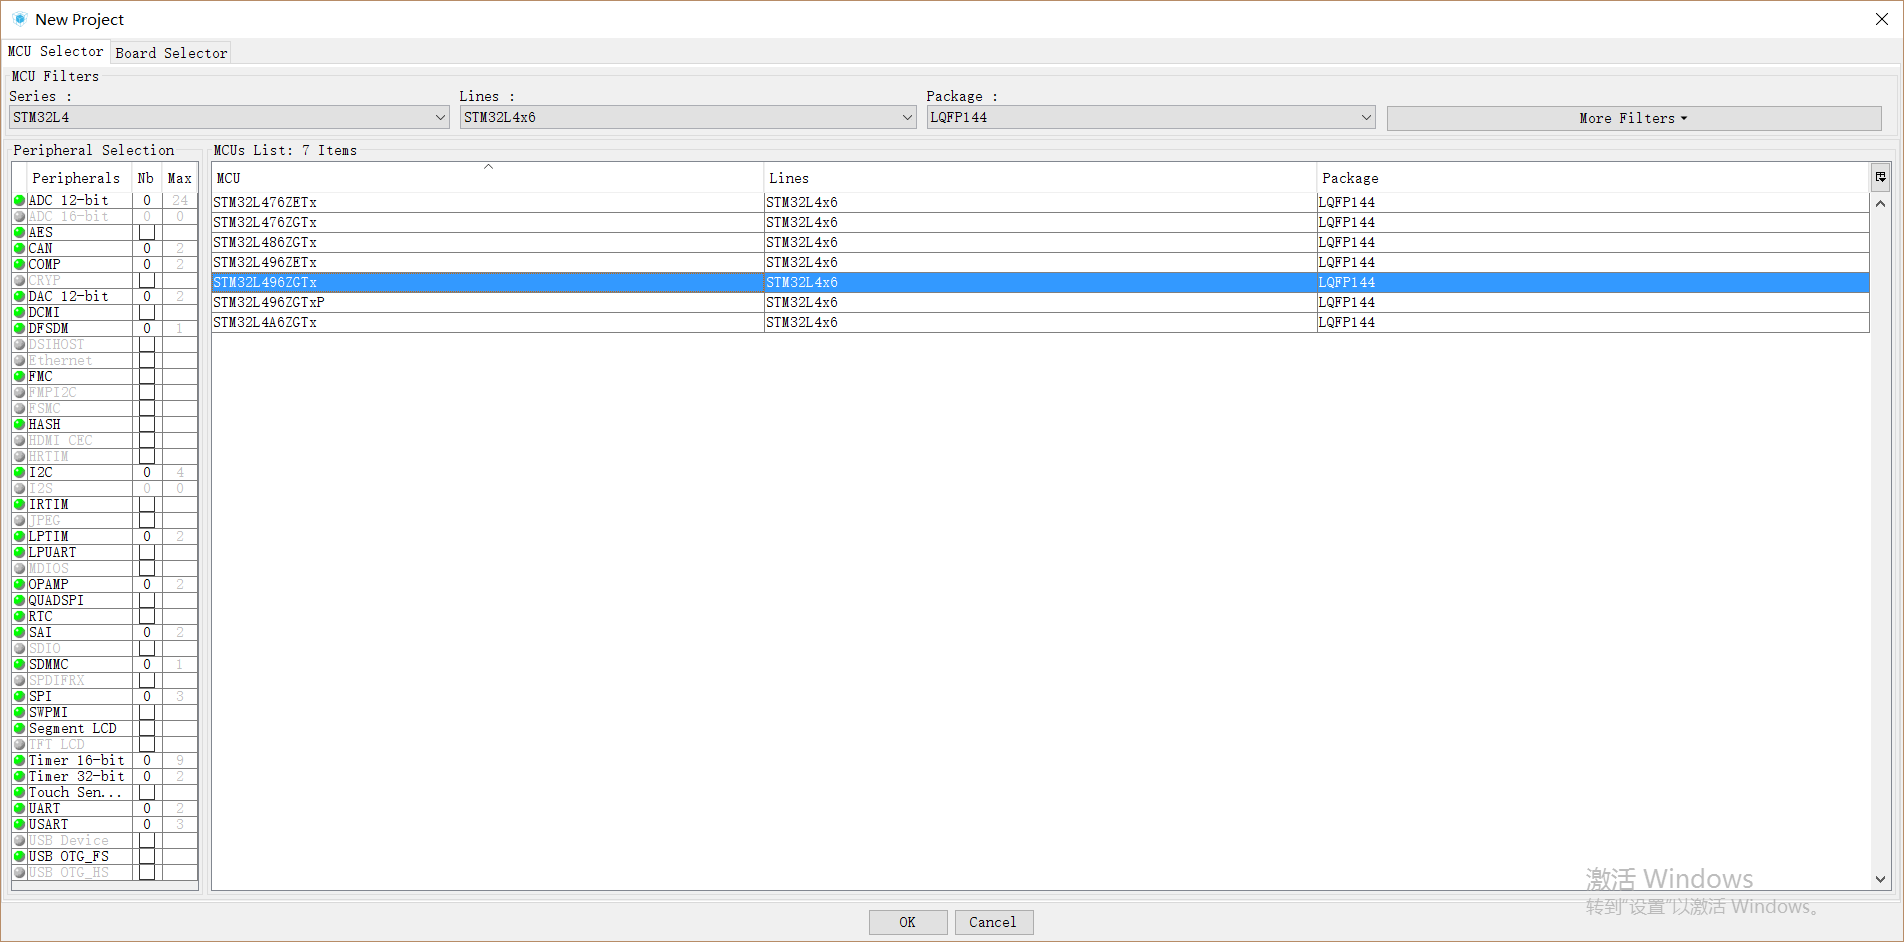1904x942 pixels.
Task: Click the green dot next to RTC
Action: 19,616
